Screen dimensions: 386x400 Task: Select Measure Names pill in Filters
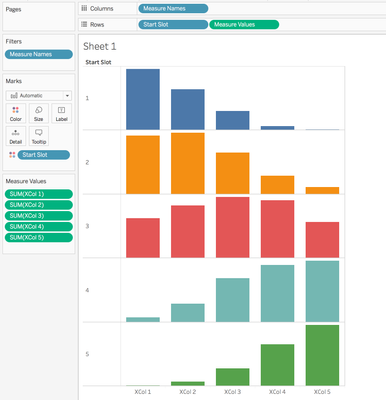point(39,54)
